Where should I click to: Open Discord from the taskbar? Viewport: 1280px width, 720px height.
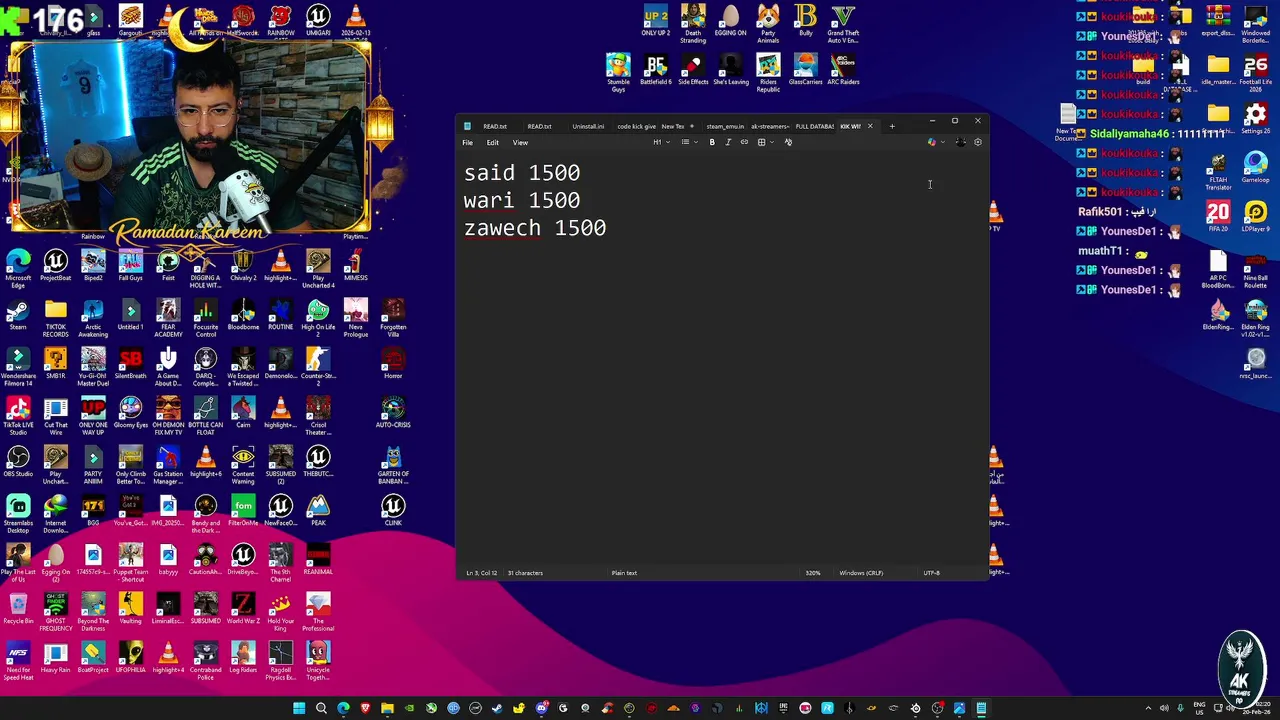pos(541,708)
